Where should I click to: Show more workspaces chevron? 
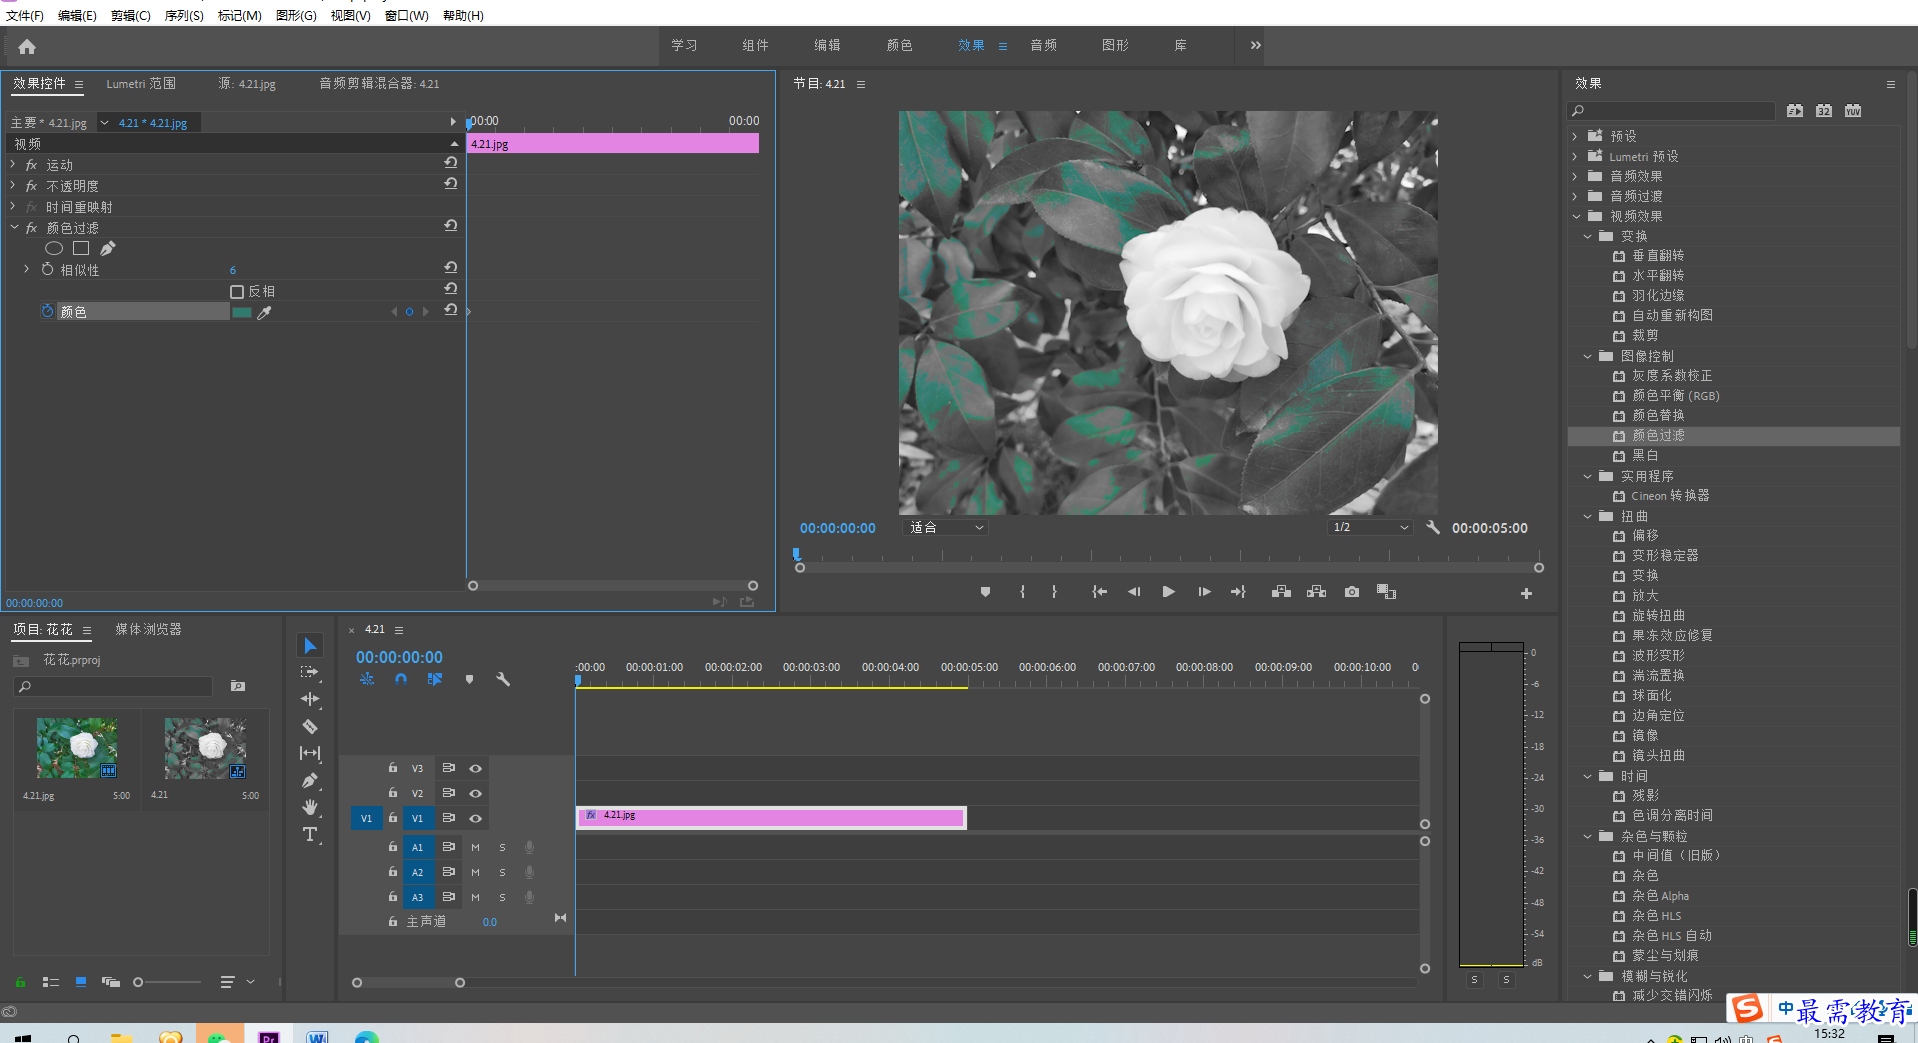pyautogui.click(x=1255, y=45)
